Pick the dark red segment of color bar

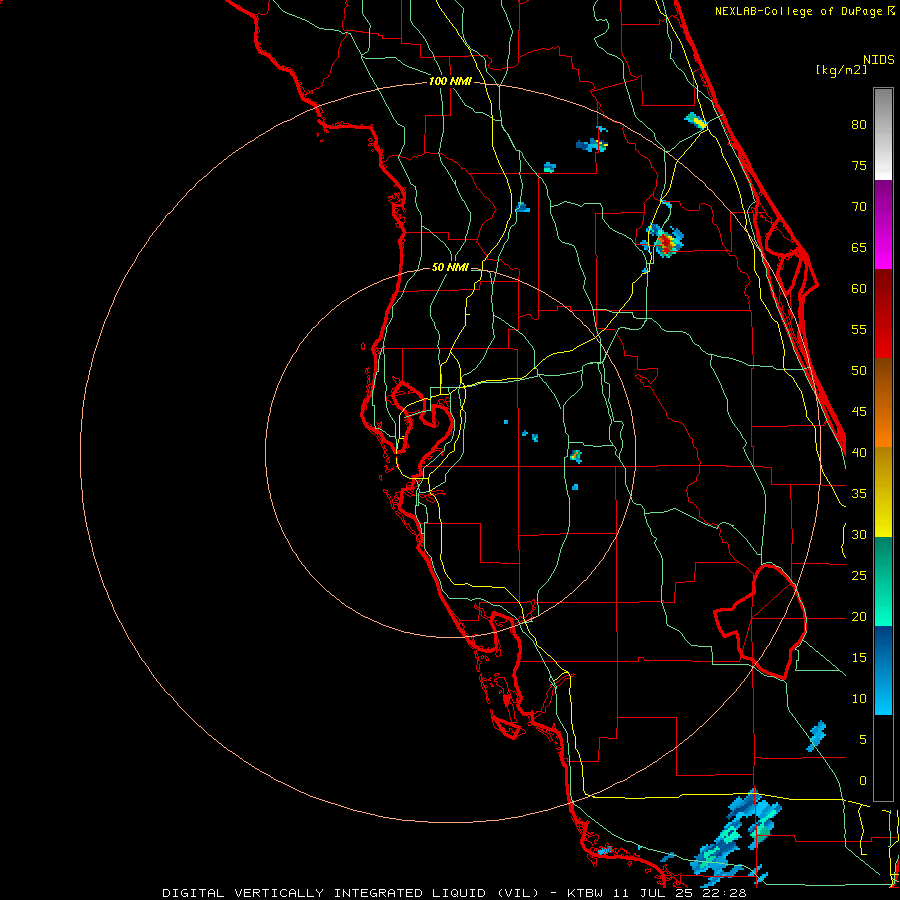[x=883, y=314]
